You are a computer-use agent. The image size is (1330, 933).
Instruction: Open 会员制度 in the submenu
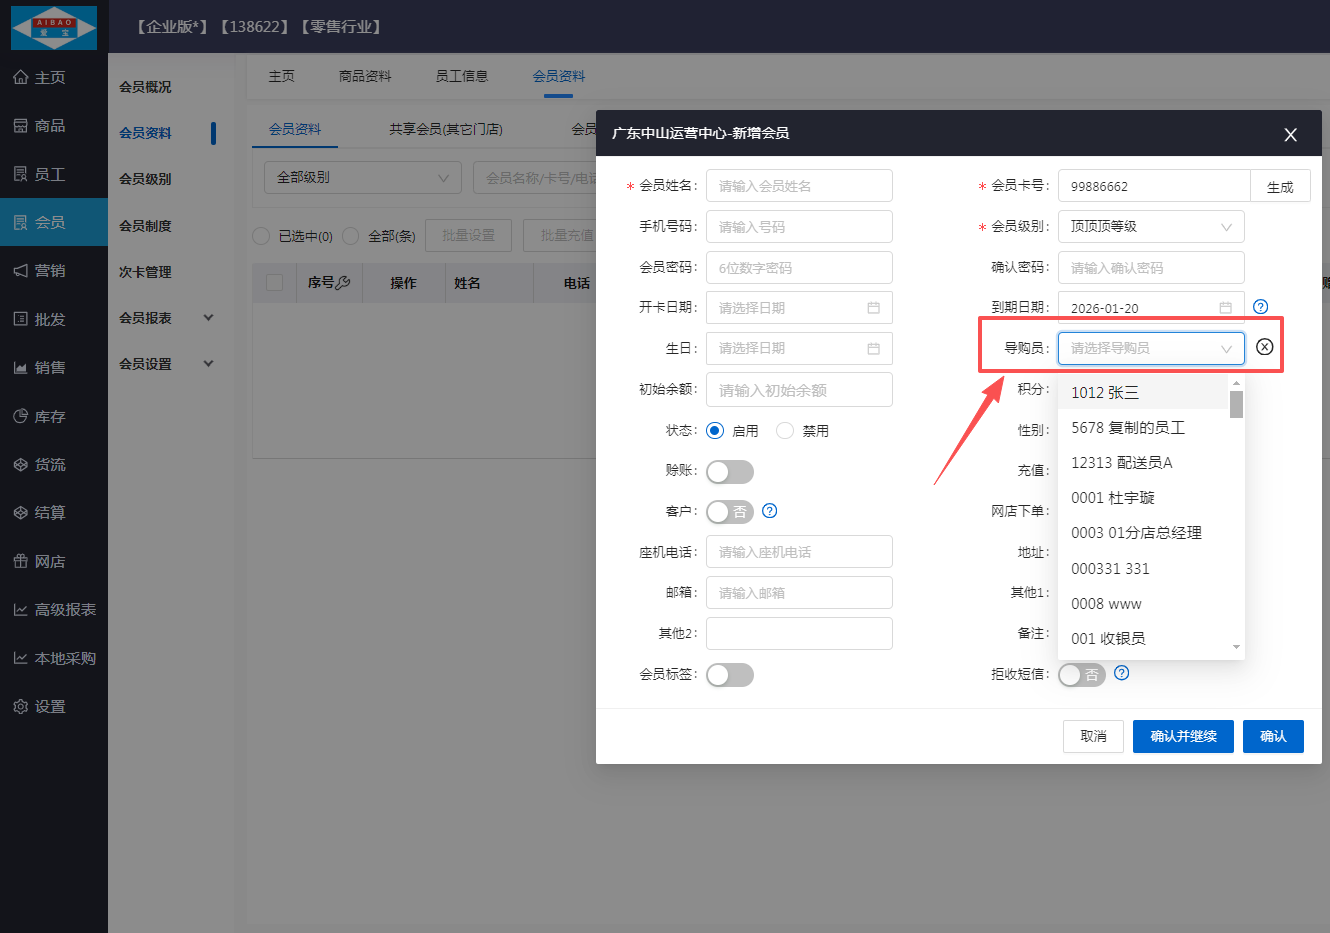coord(145,226)
